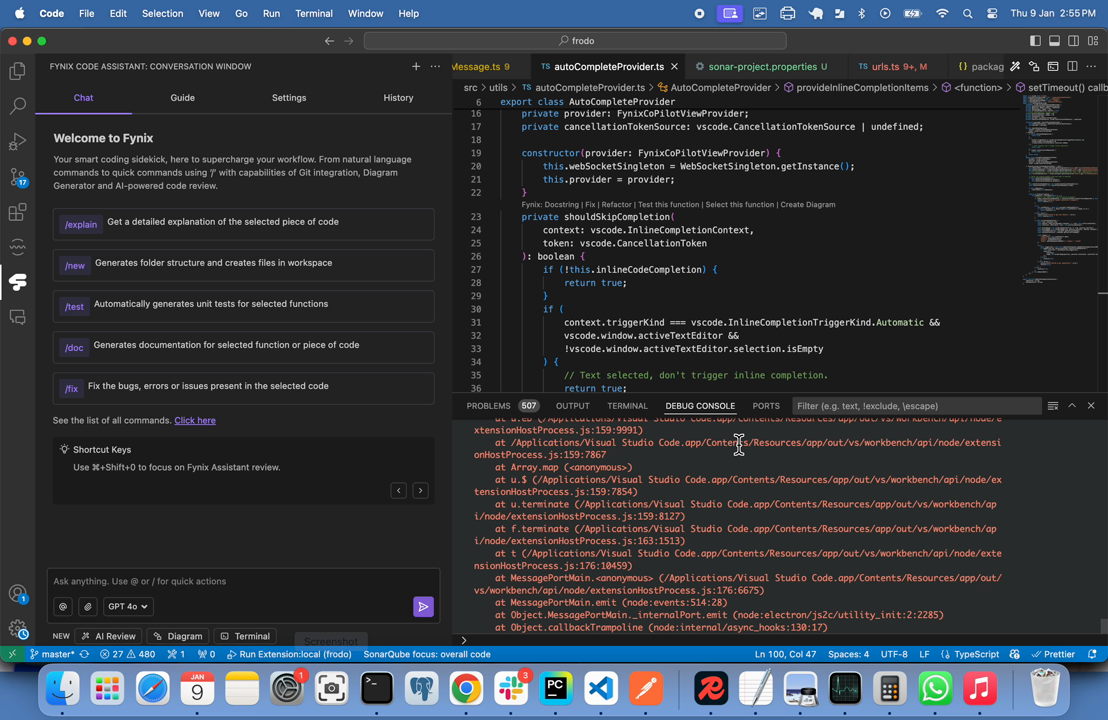This screenshot has width=1108, height=720.
Task: Change LF end of line sequence
Action: tap(924, 654)
